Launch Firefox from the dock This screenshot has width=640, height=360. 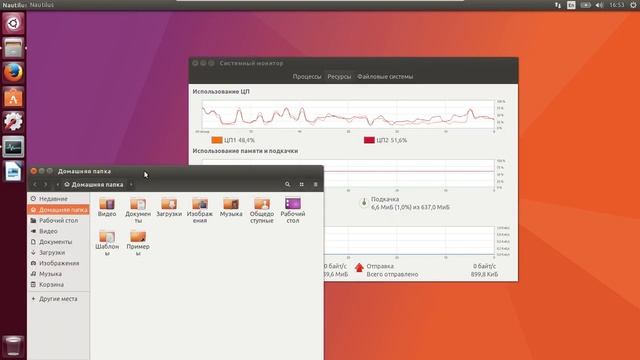pyautogui.click(x=13, y=72)
